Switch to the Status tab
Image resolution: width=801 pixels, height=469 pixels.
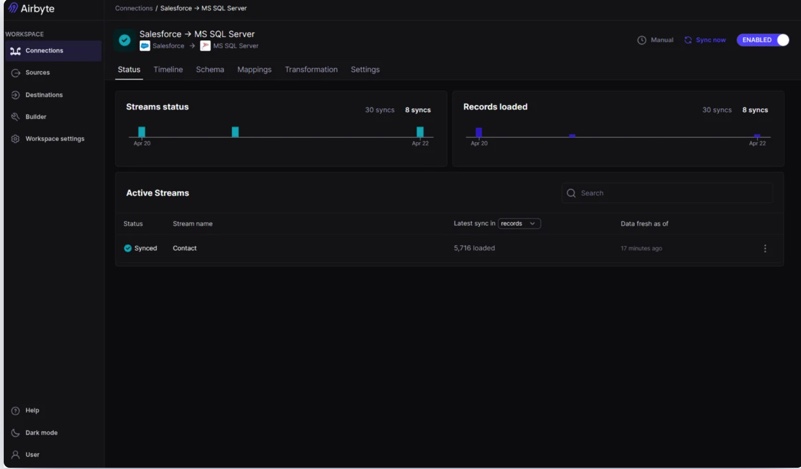[x=129, y=69]
